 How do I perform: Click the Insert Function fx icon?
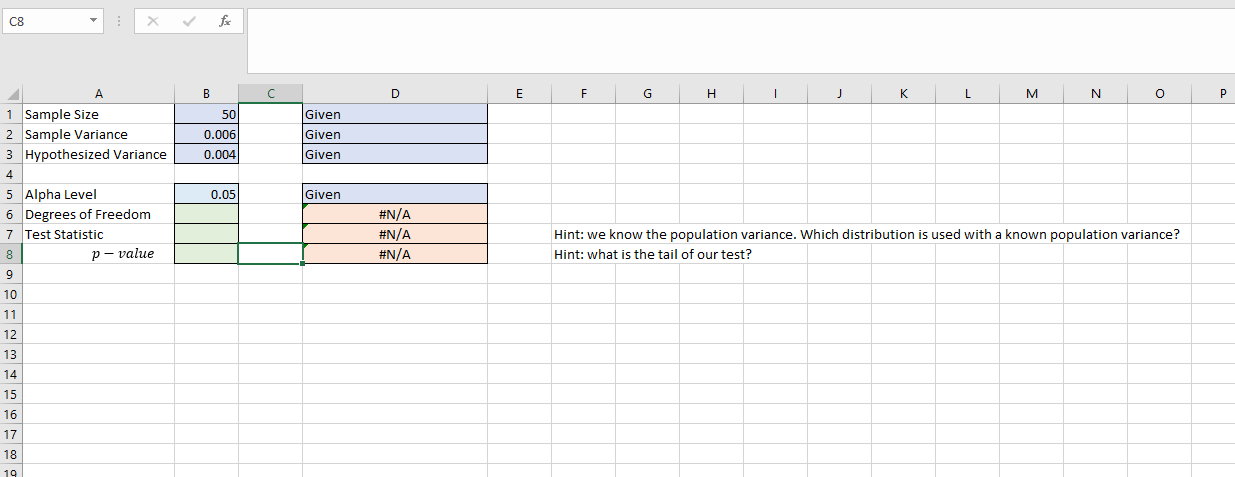[226, 20]
